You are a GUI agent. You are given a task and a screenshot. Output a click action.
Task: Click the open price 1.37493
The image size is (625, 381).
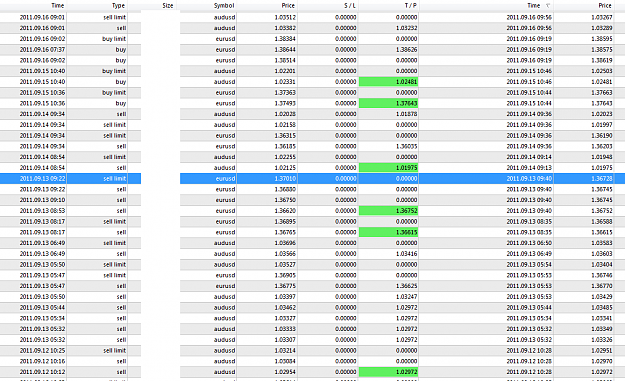coord(285,103)
